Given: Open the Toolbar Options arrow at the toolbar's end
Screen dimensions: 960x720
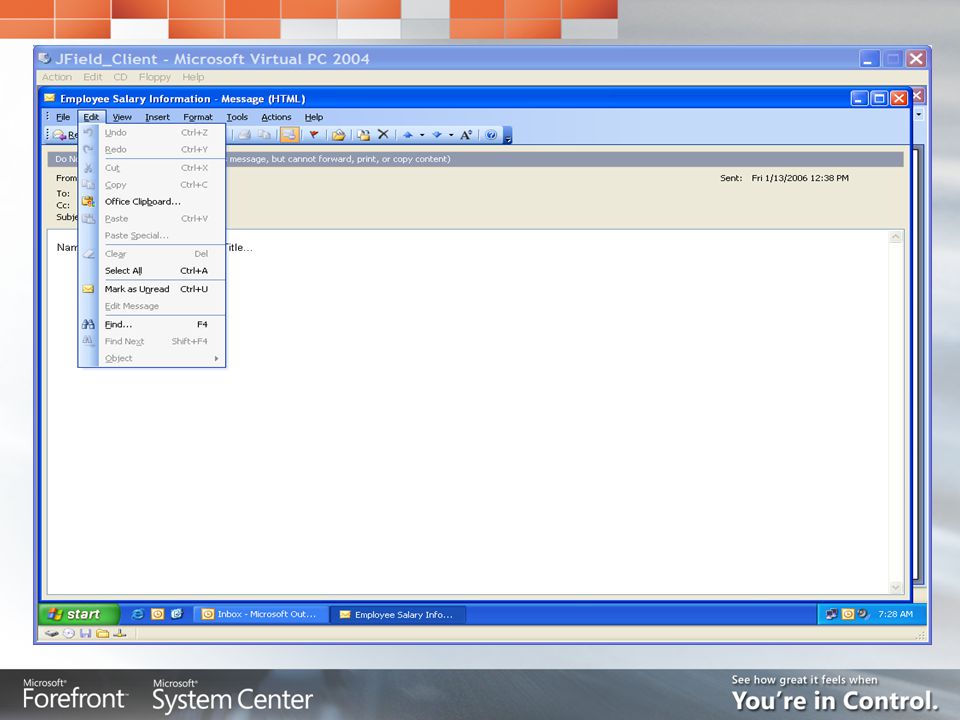Looking at the screenshot, I should click(x=508, y=136).
